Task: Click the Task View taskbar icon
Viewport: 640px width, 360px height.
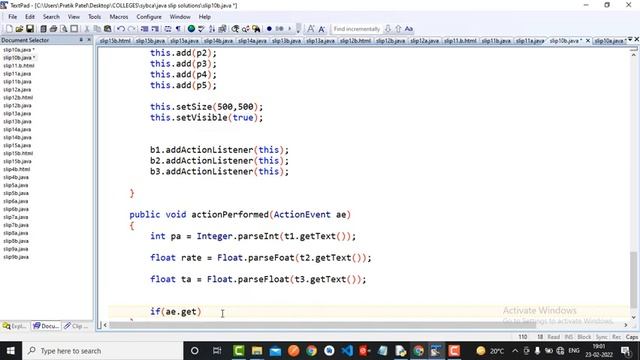Action: (x=217, y=351)
